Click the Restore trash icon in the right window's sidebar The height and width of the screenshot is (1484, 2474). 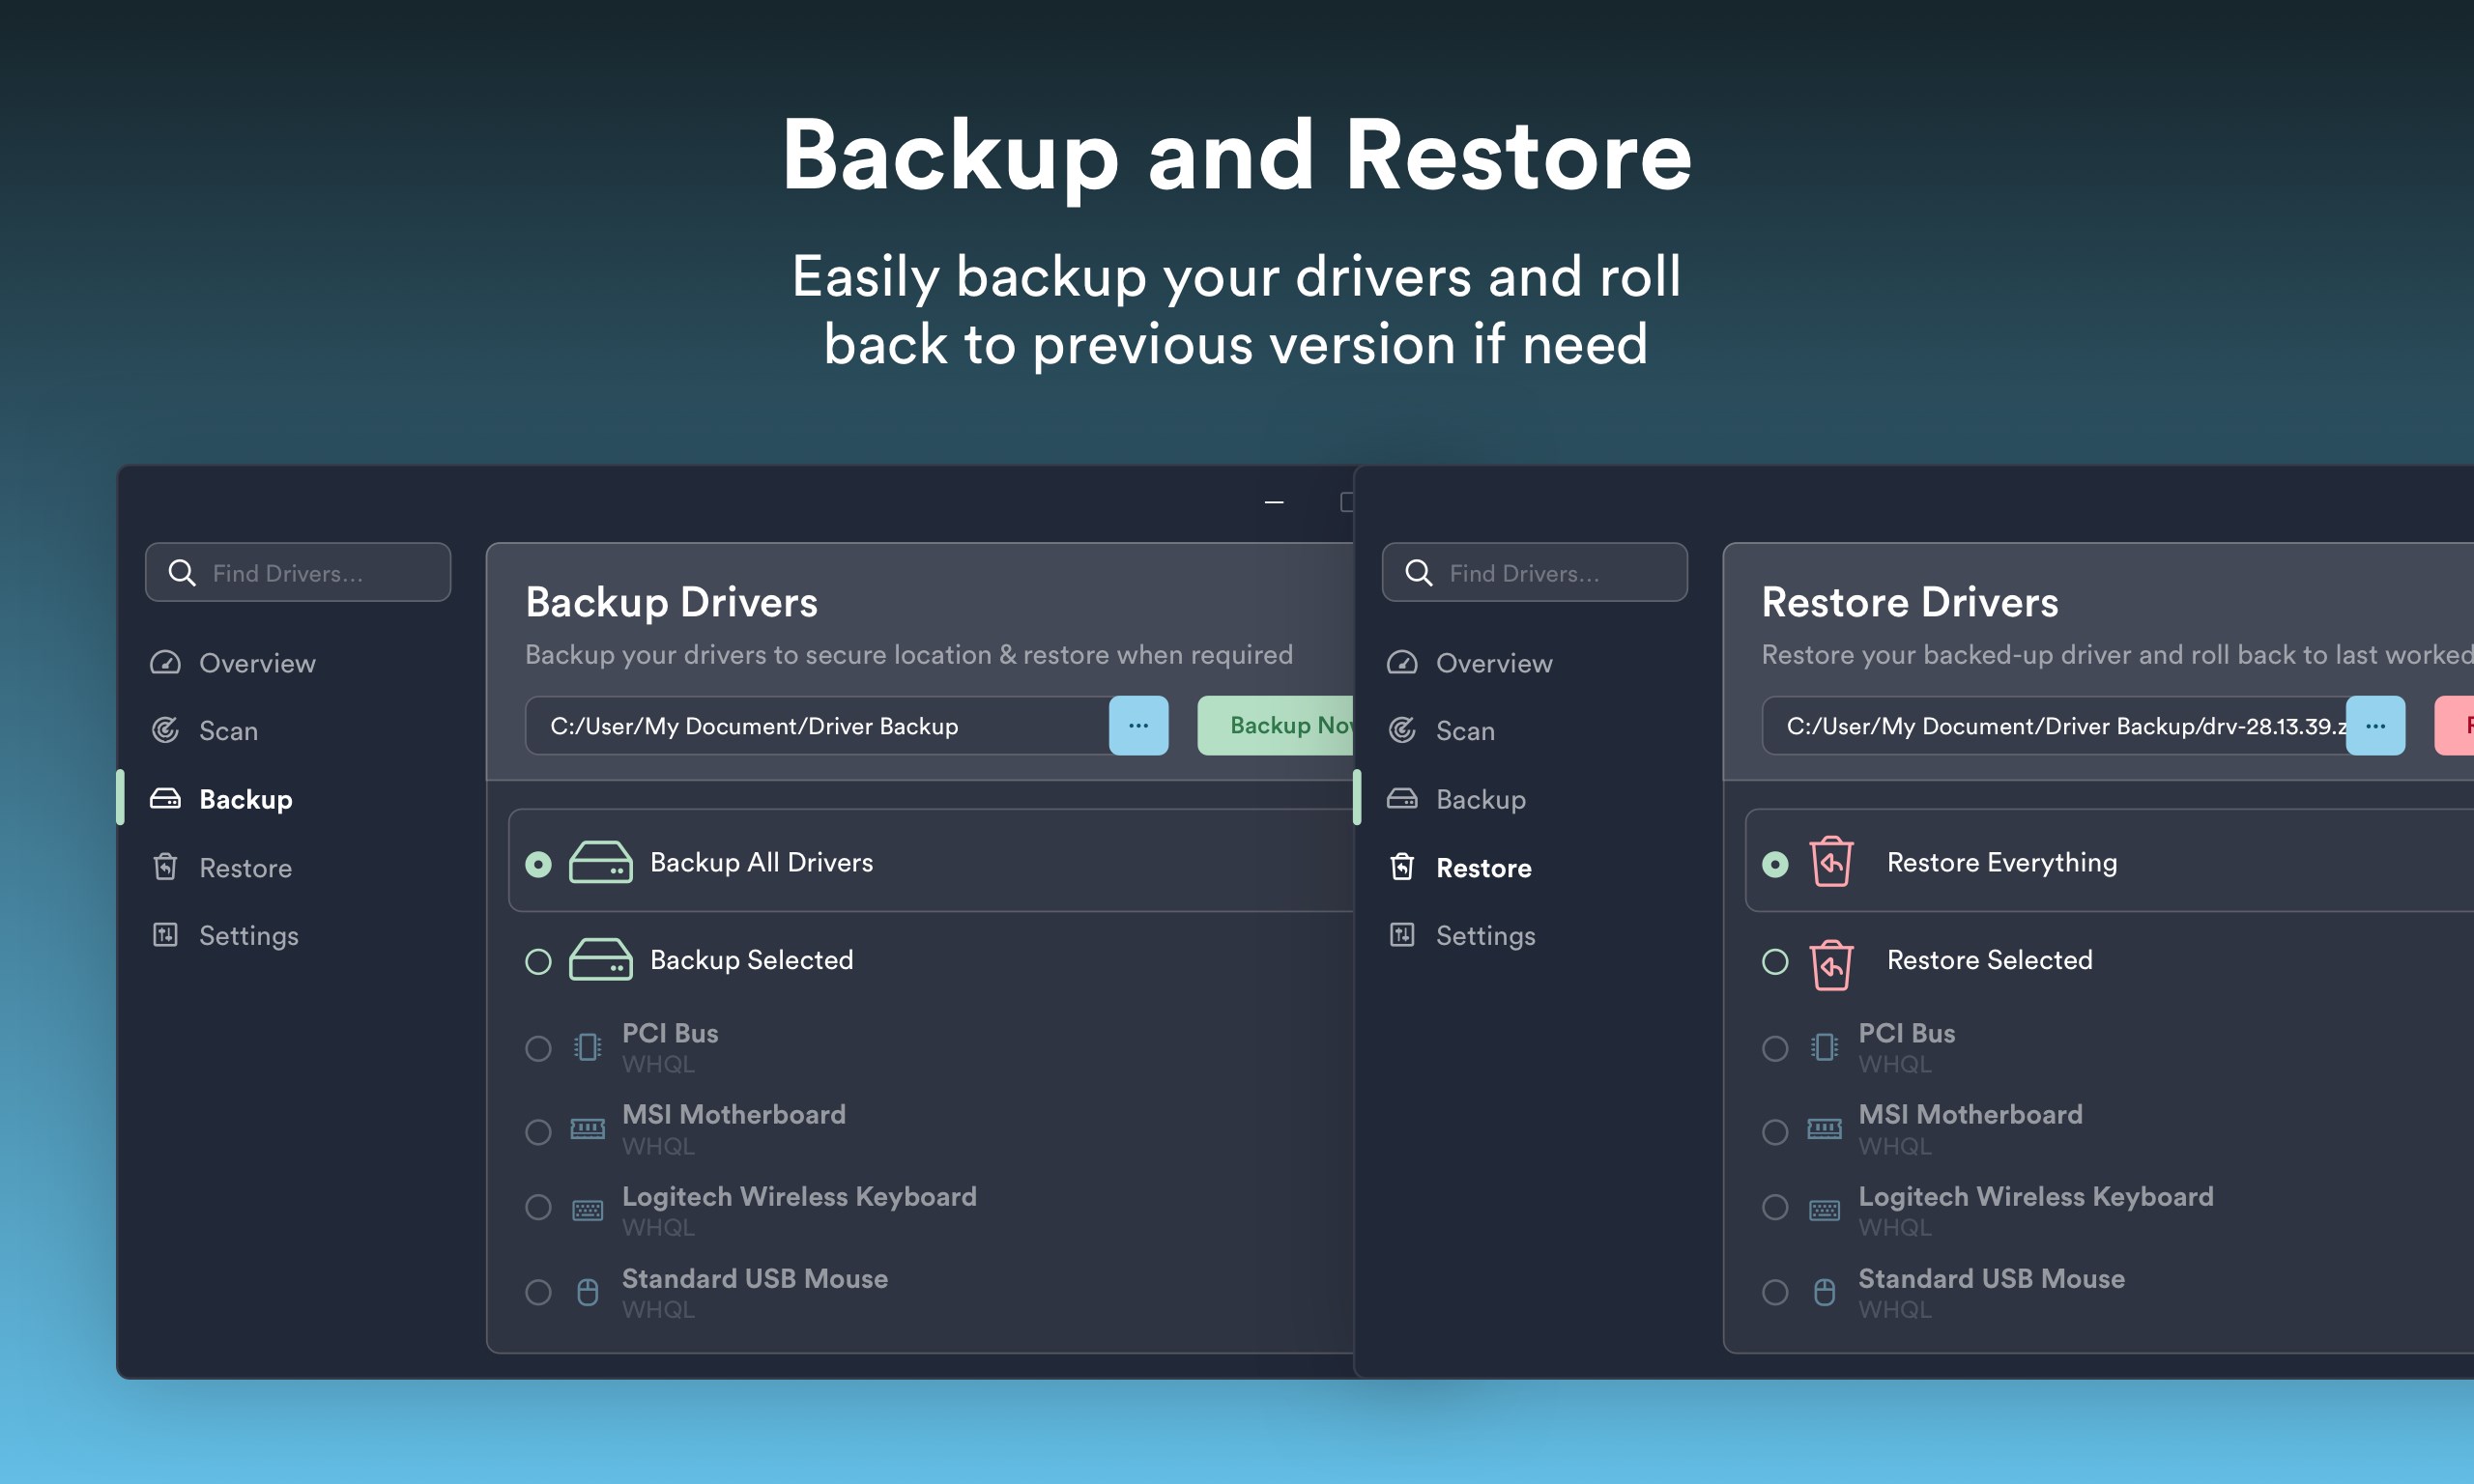coord(1403,867)
